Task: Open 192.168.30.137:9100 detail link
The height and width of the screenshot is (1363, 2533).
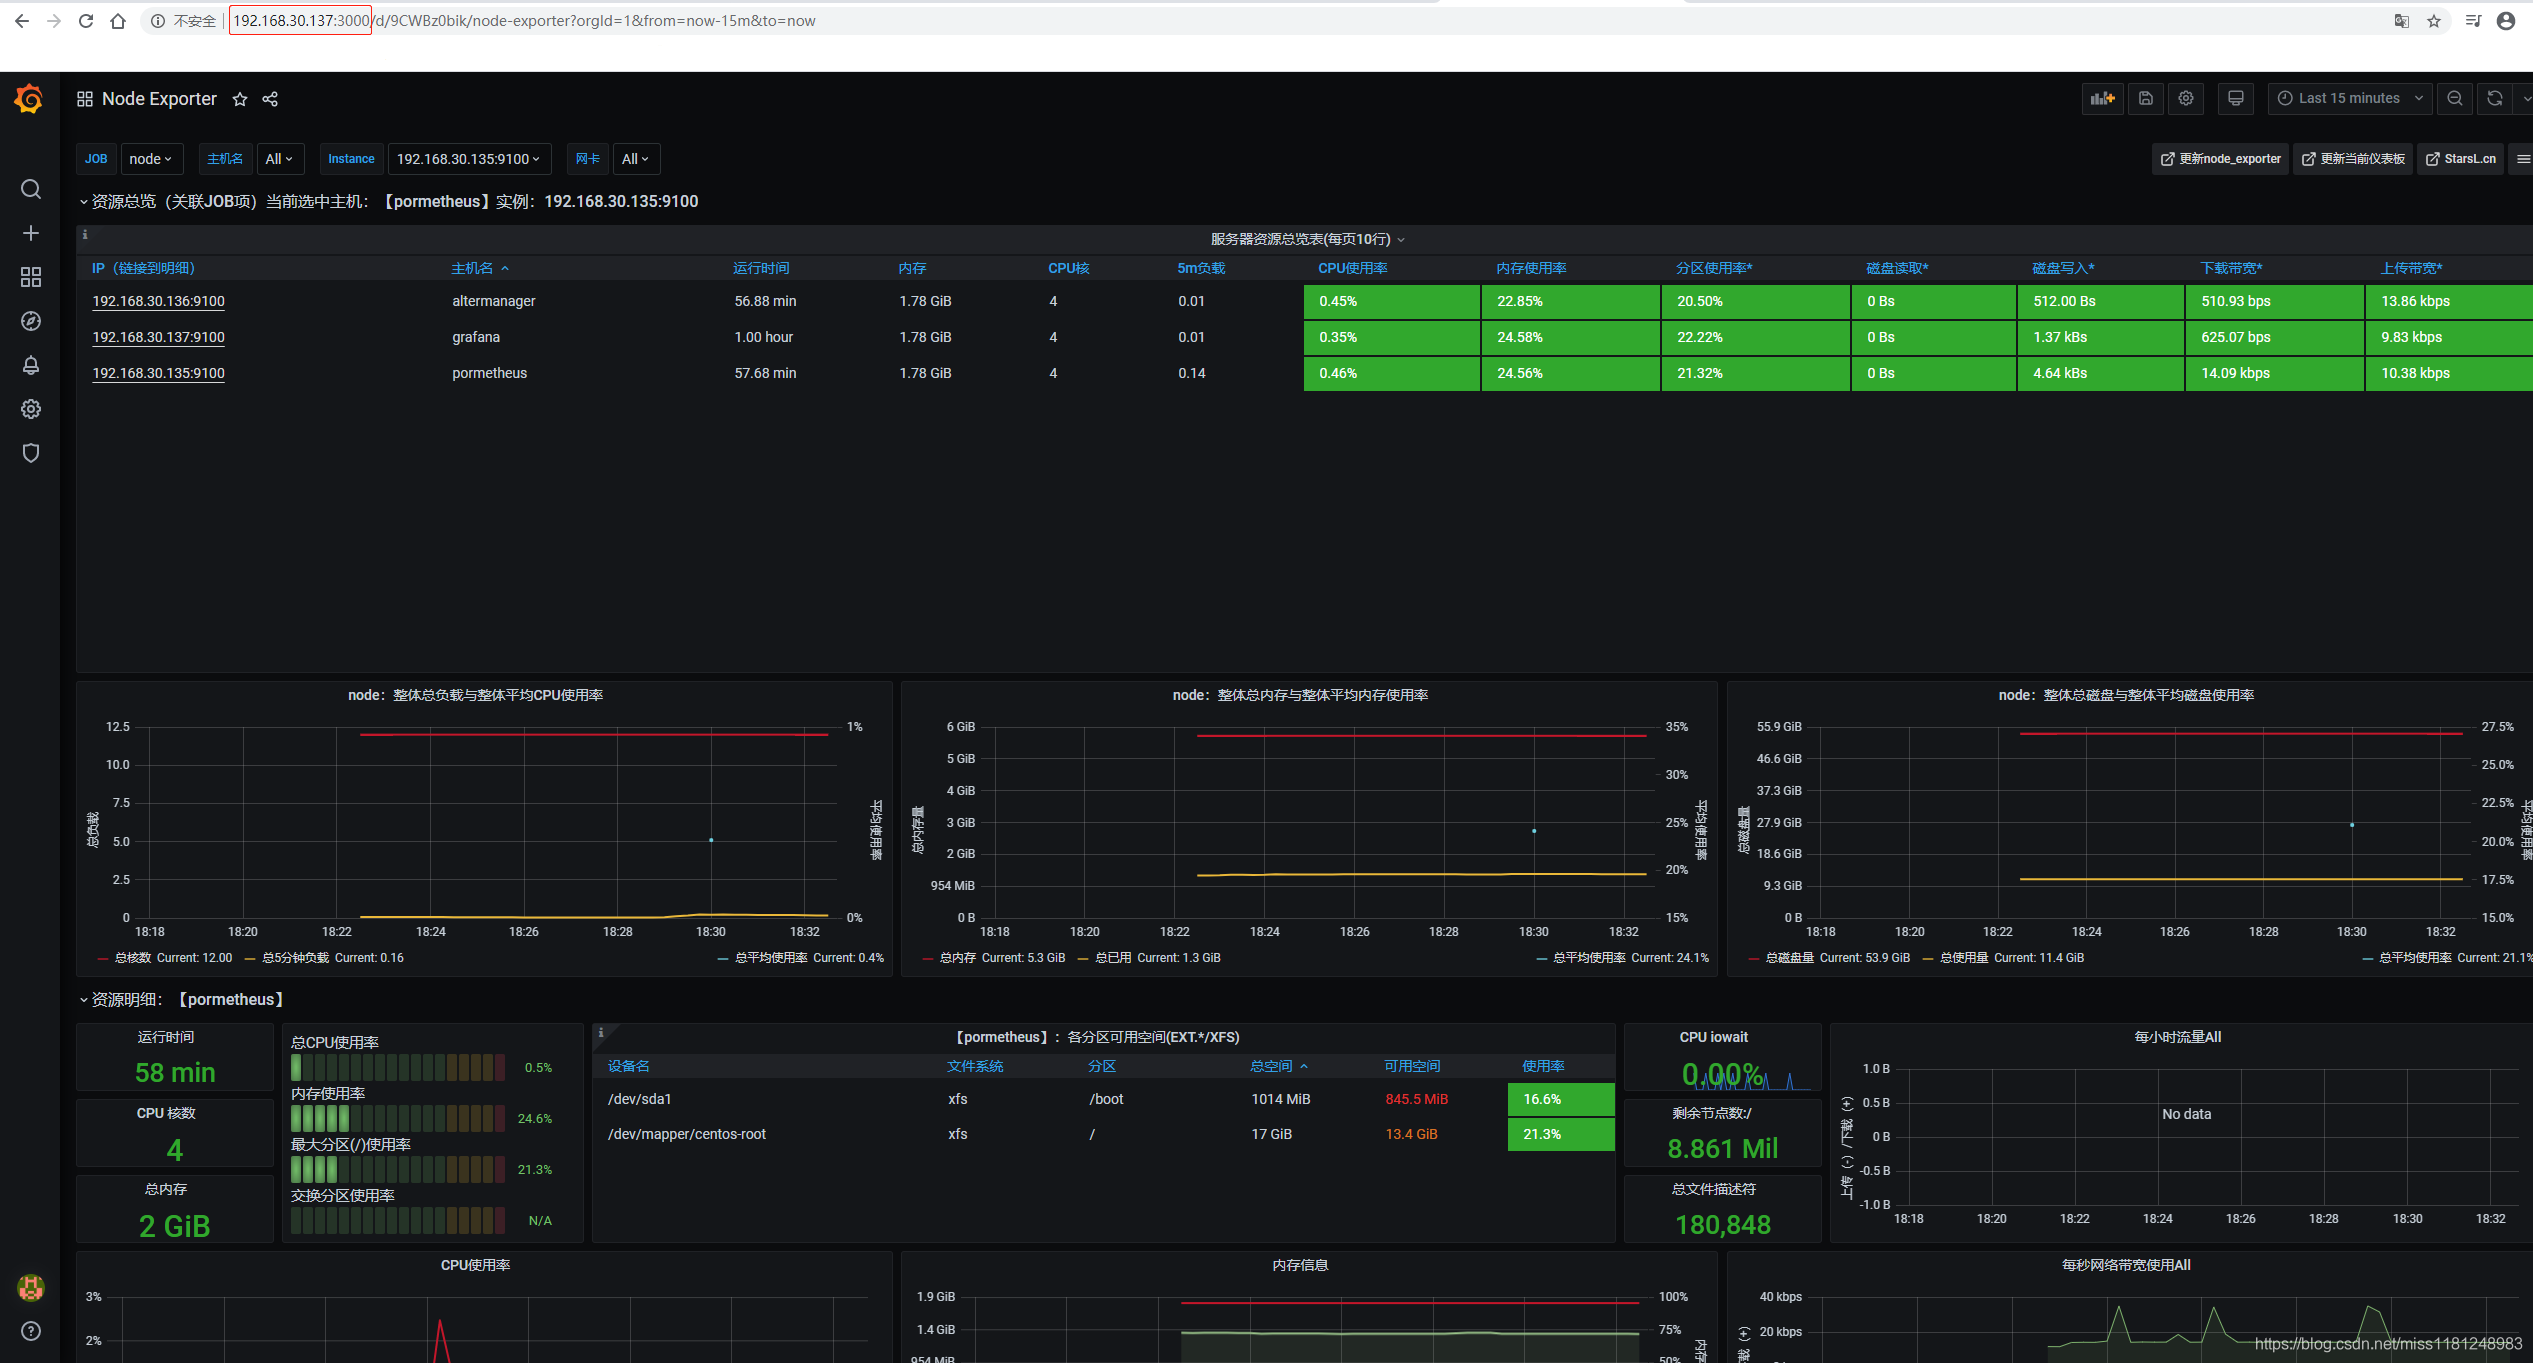Action: (x=158, y=337)
